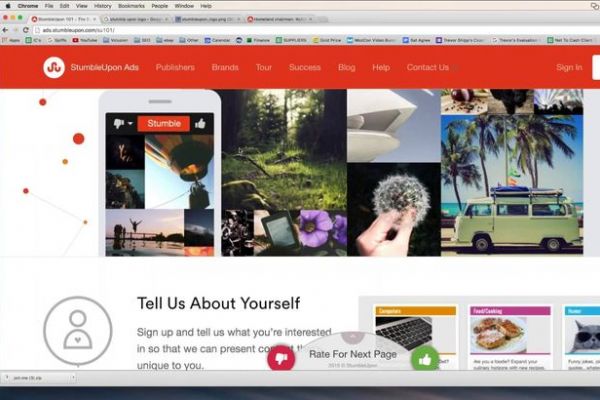Screen dimensions: 600x400
Task: Click the hot air balloon photo in the phone
Action: click(179, 172)
